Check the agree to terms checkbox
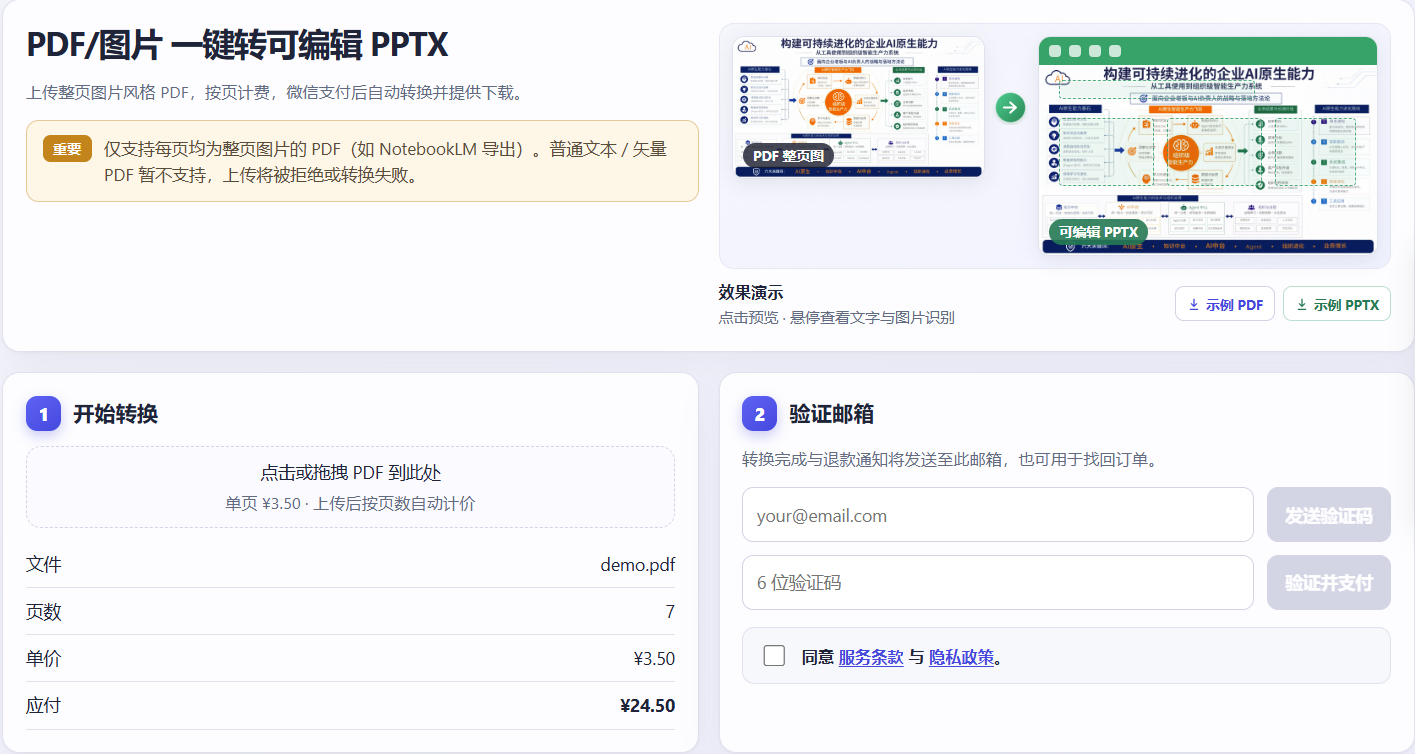1415x754 pixels. click(x=774, y=656)
